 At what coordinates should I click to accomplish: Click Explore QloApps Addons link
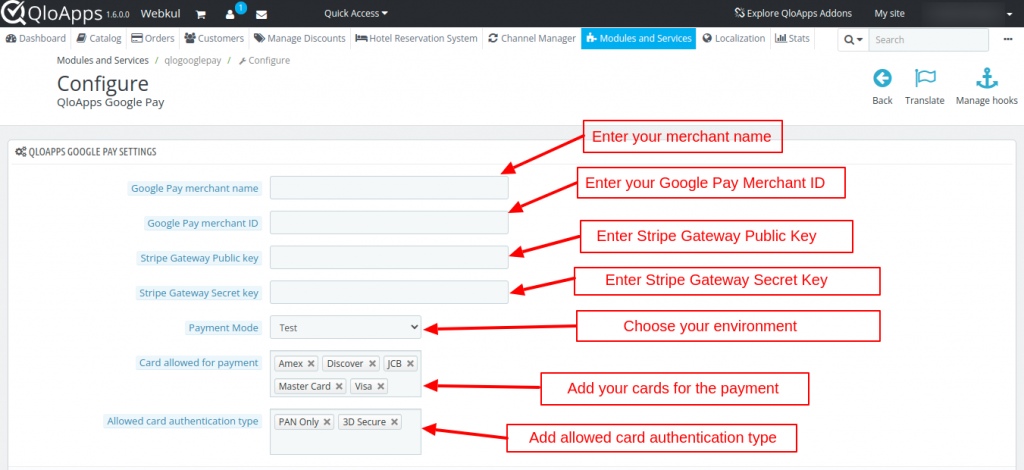[793, 13]
